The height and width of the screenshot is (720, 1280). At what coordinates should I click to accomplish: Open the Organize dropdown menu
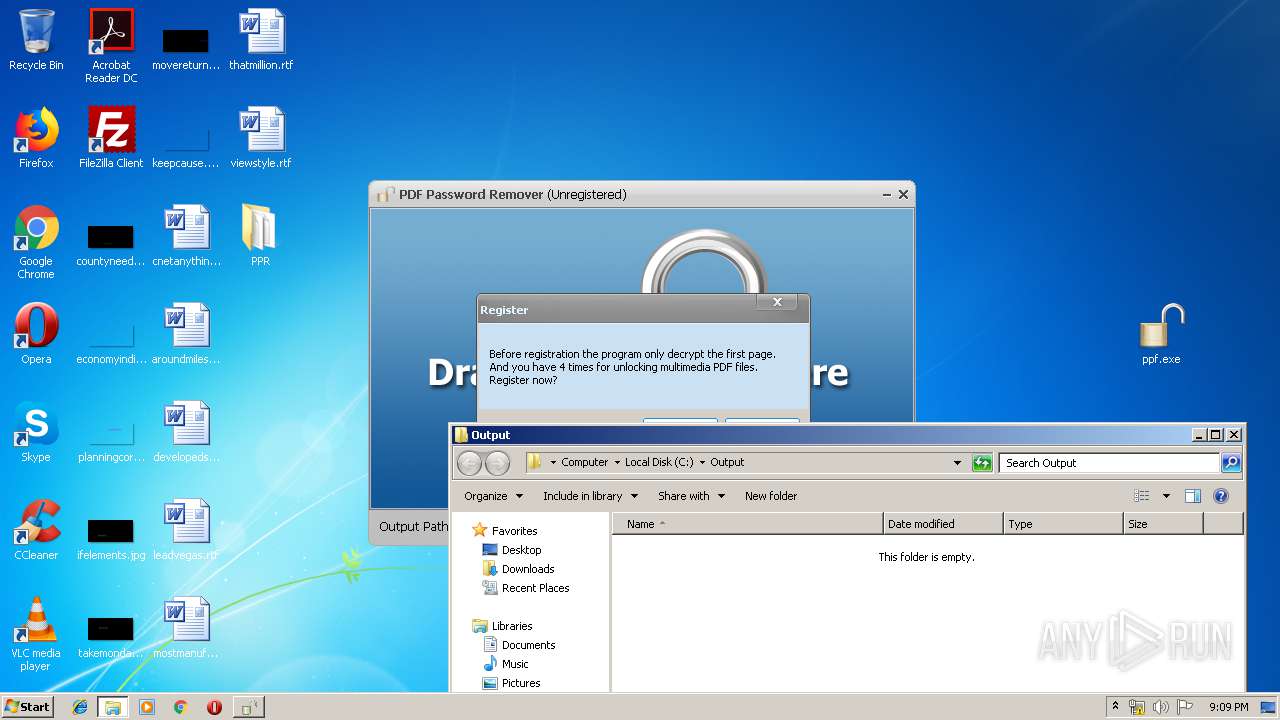pos(493,496)
